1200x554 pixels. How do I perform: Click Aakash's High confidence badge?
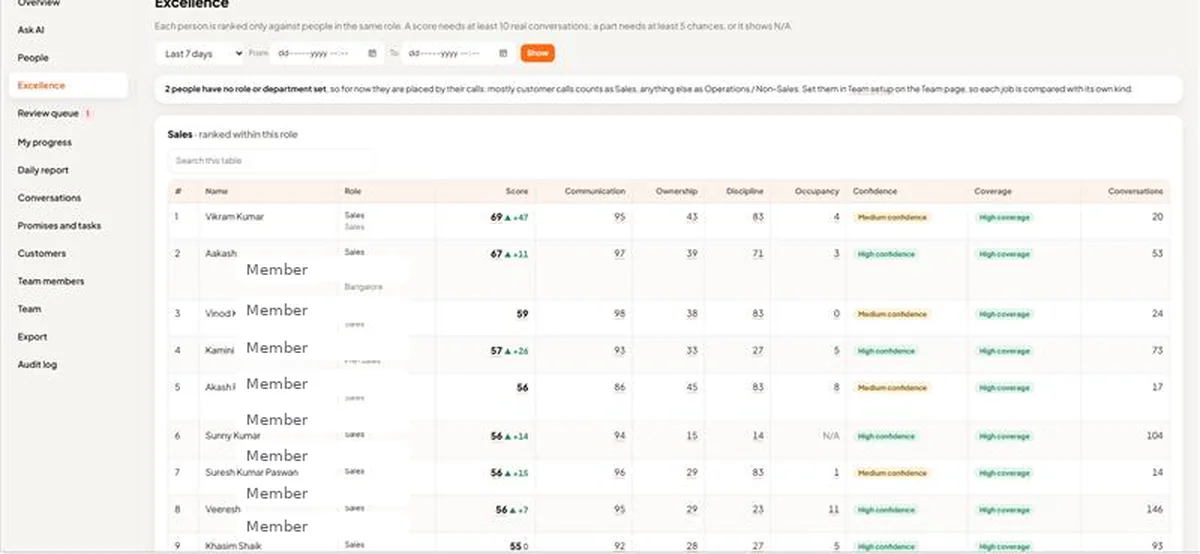click(x=886, y=254)
